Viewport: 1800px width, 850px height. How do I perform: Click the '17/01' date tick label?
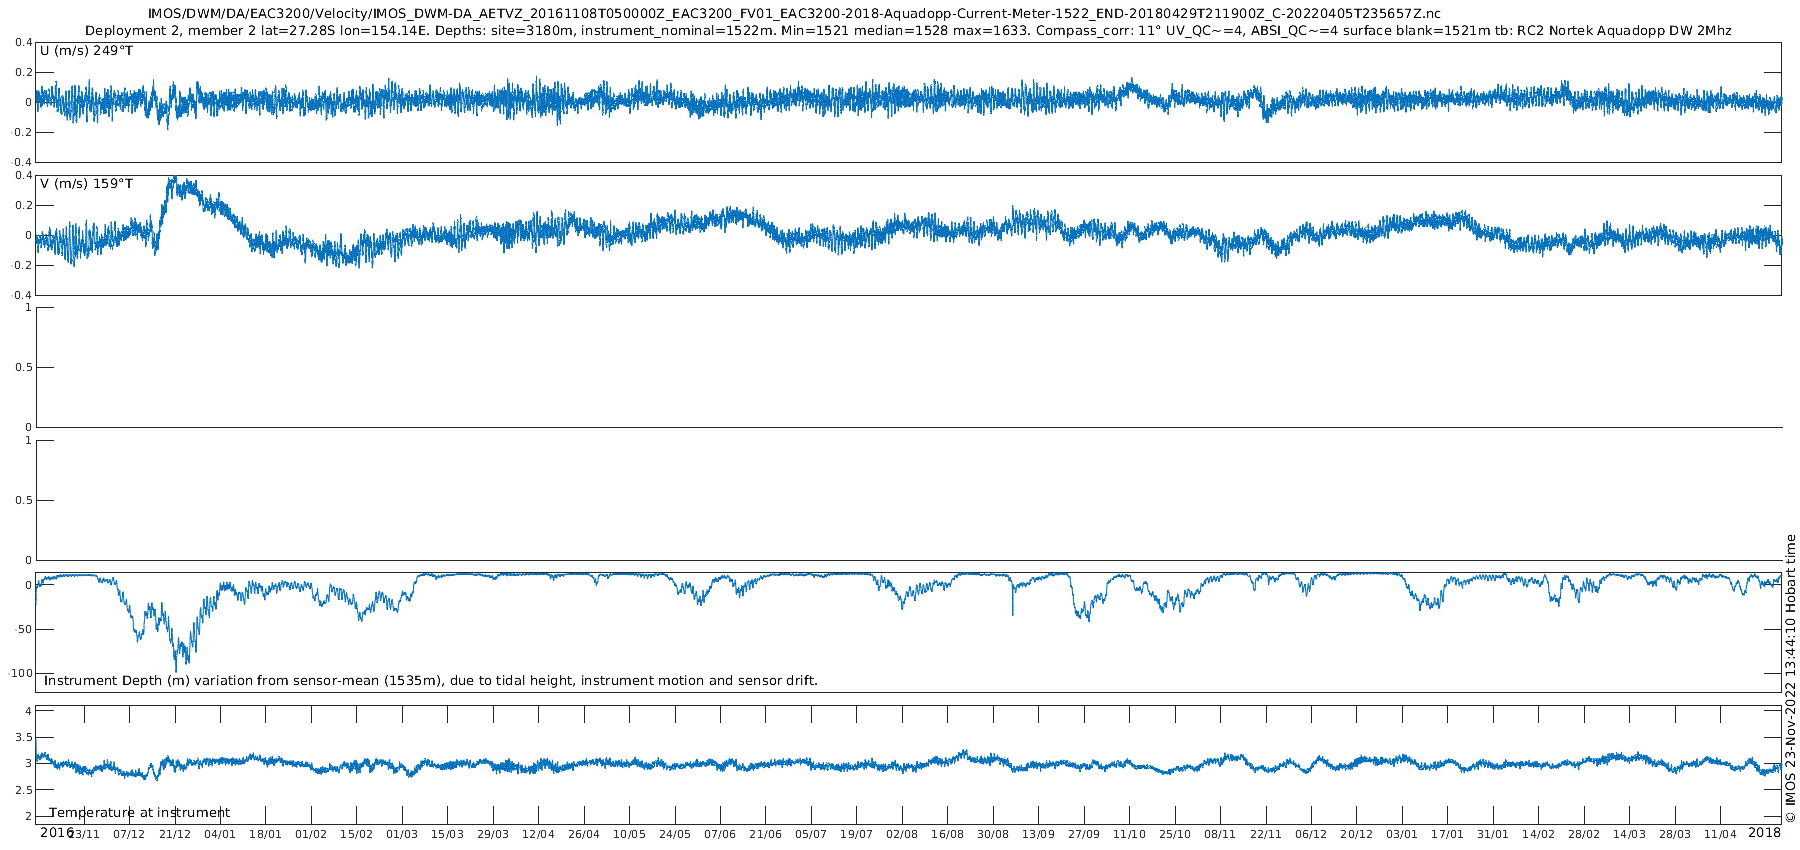[x=1448, y=834]
